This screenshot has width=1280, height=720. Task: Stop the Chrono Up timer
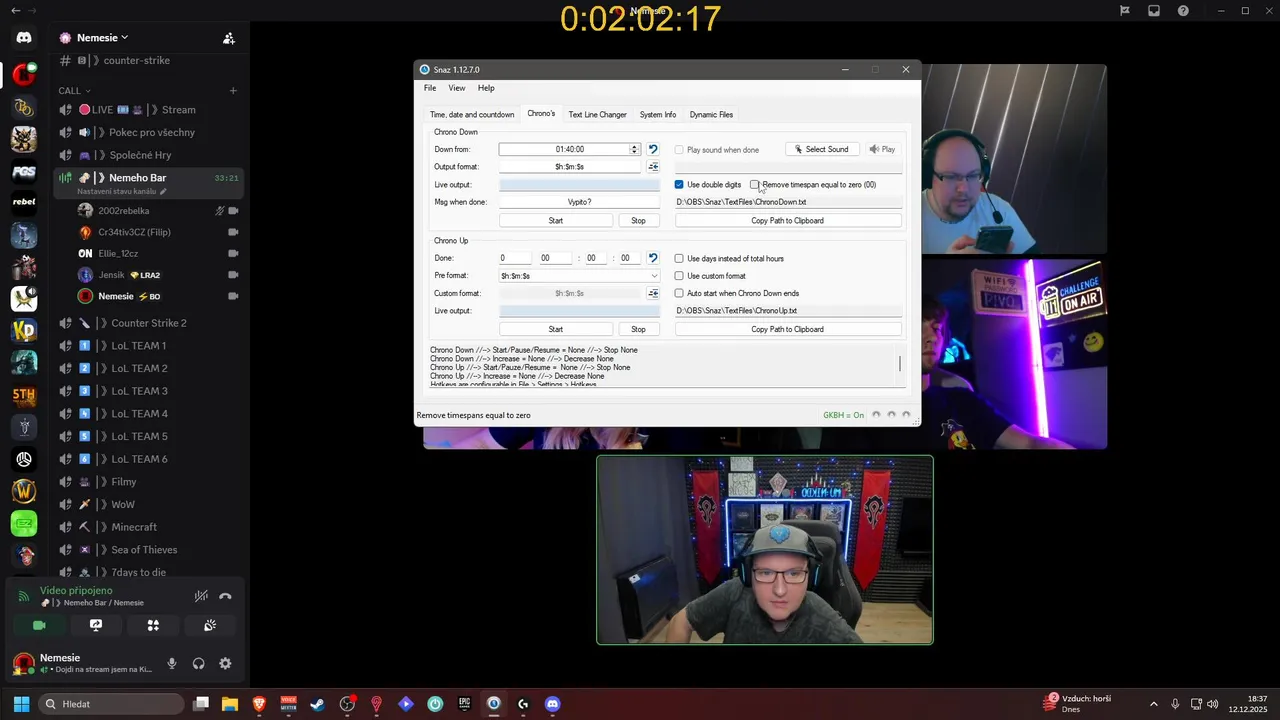point(638,329)
